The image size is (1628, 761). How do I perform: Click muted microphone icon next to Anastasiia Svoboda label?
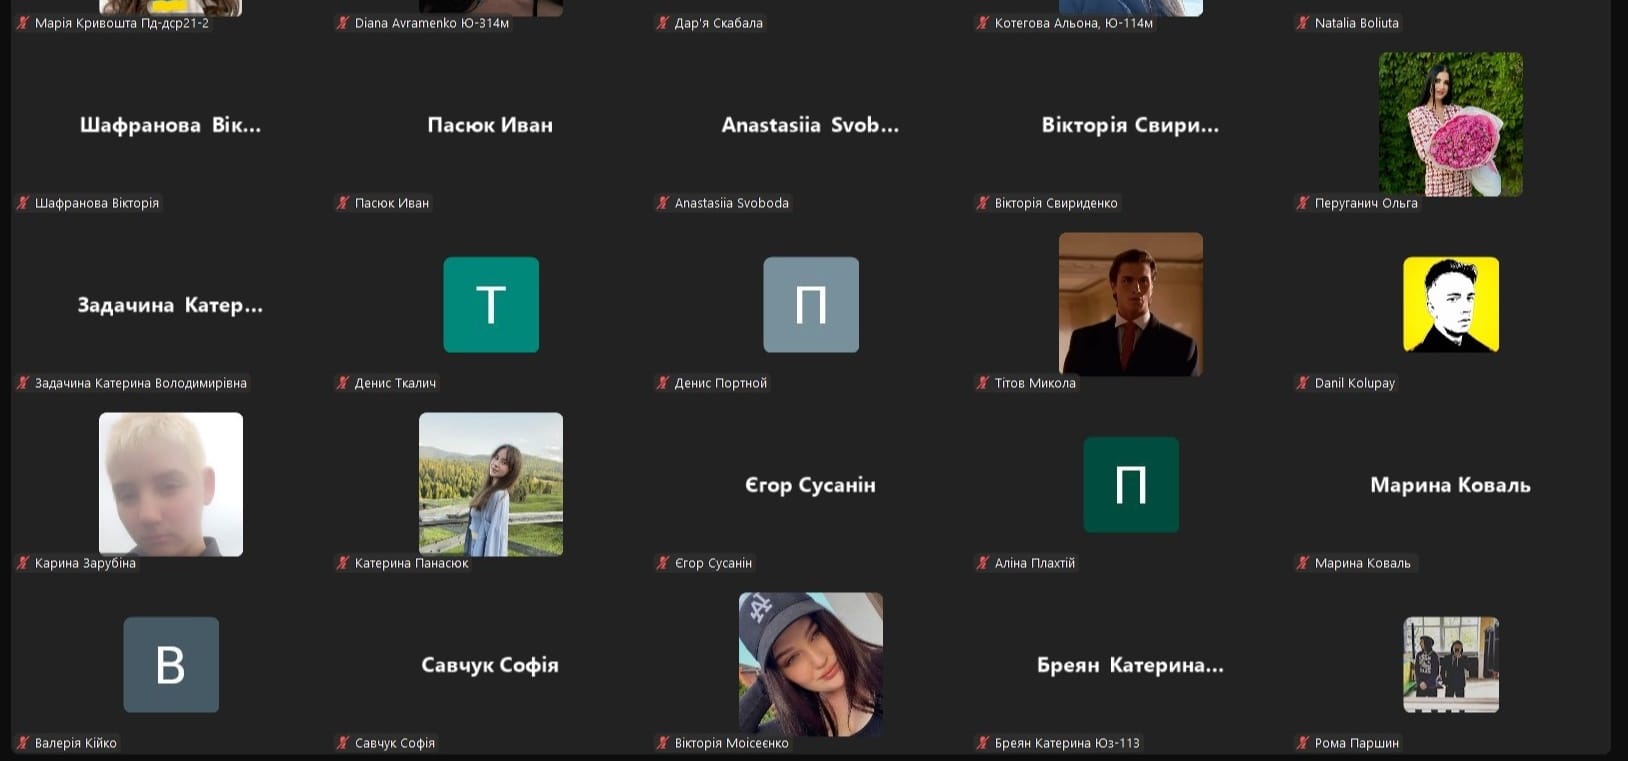click(662, 203)
